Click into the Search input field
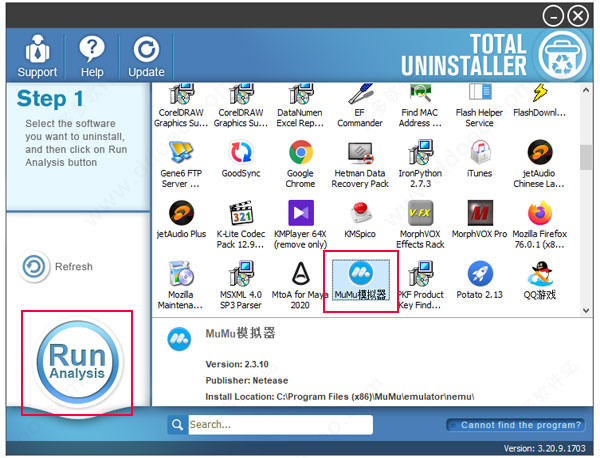The height and width of the screenshot is (458, 600). coord(280,425)
